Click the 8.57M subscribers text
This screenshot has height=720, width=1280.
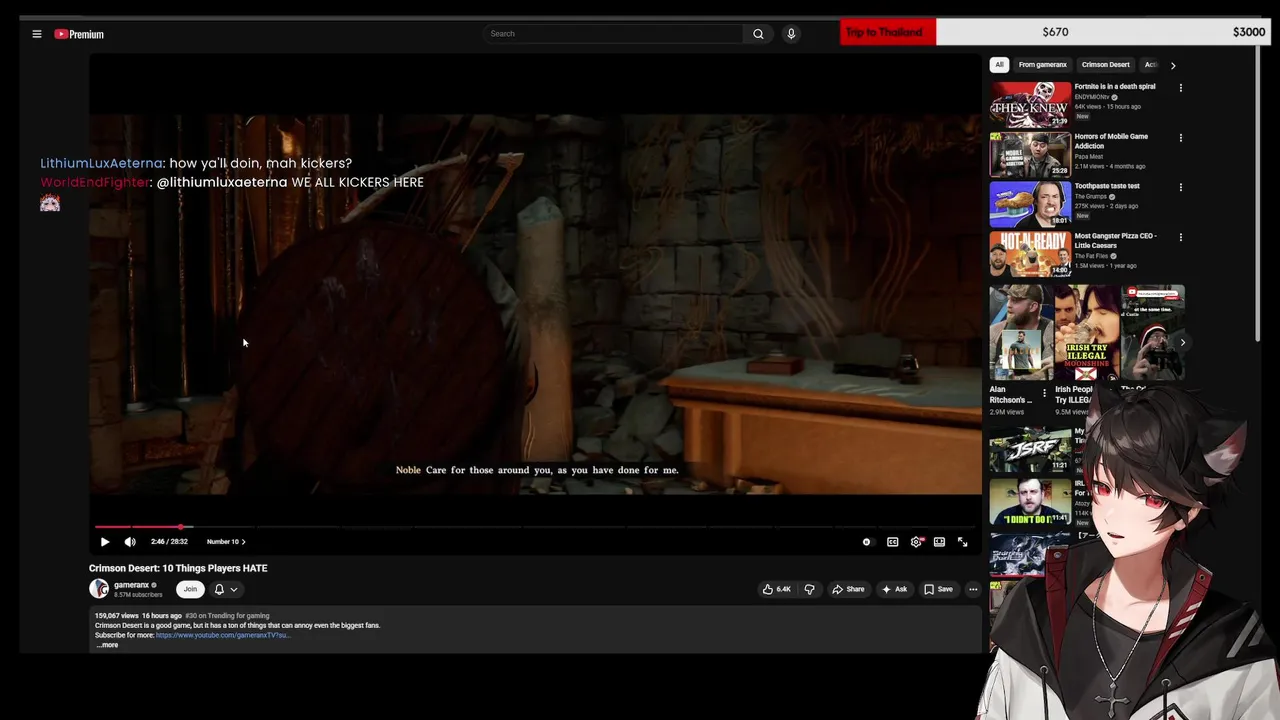(x=138, y=595)
